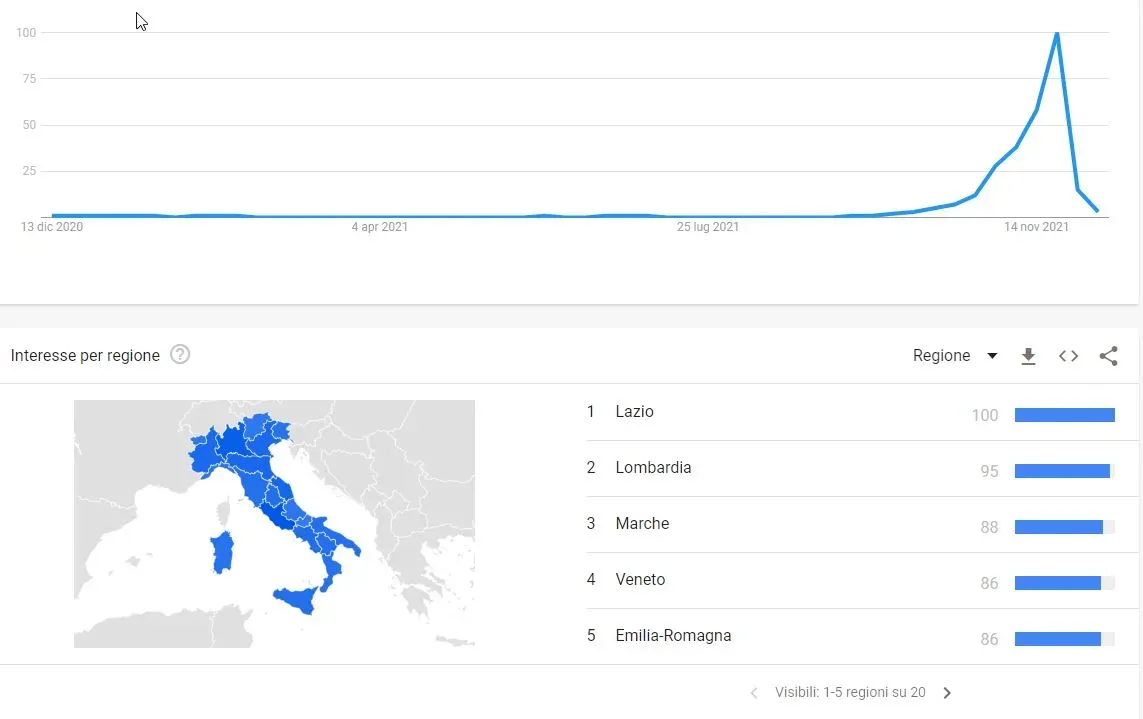This screenshot has width=1143, height=719.
Task: Click the Interesse per regione heading
Action: pos(85,356)
